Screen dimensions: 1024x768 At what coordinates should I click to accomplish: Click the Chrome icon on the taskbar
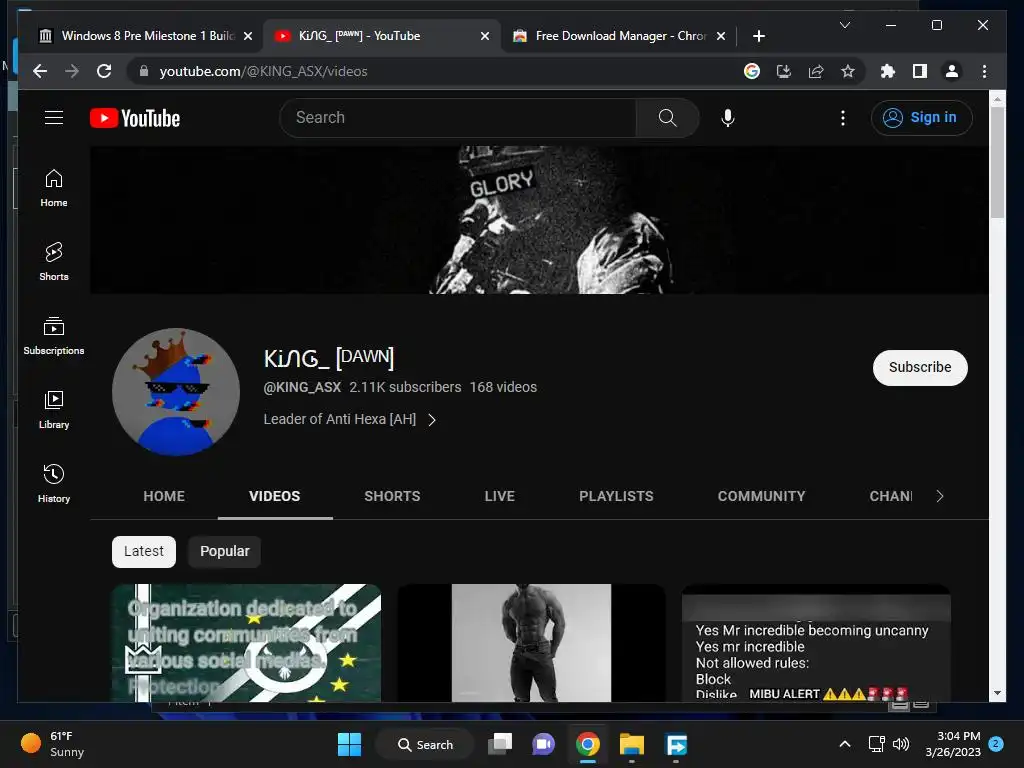click(588, 744)
